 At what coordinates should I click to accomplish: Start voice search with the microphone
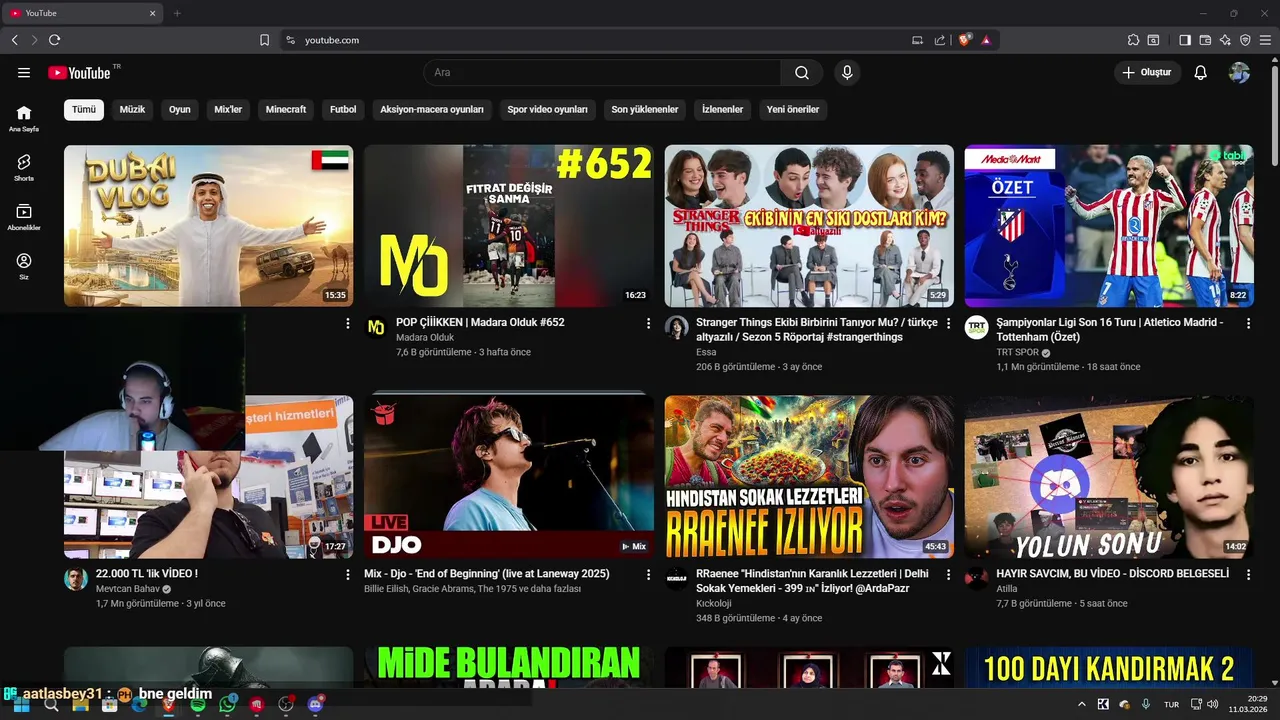click(x=847, y=73)
